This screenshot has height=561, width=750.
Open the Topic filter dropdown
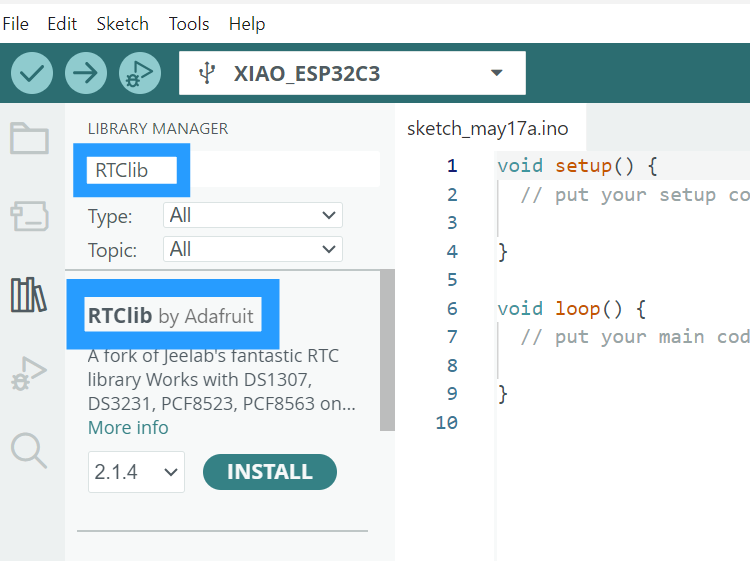click(x=253, y=249)
